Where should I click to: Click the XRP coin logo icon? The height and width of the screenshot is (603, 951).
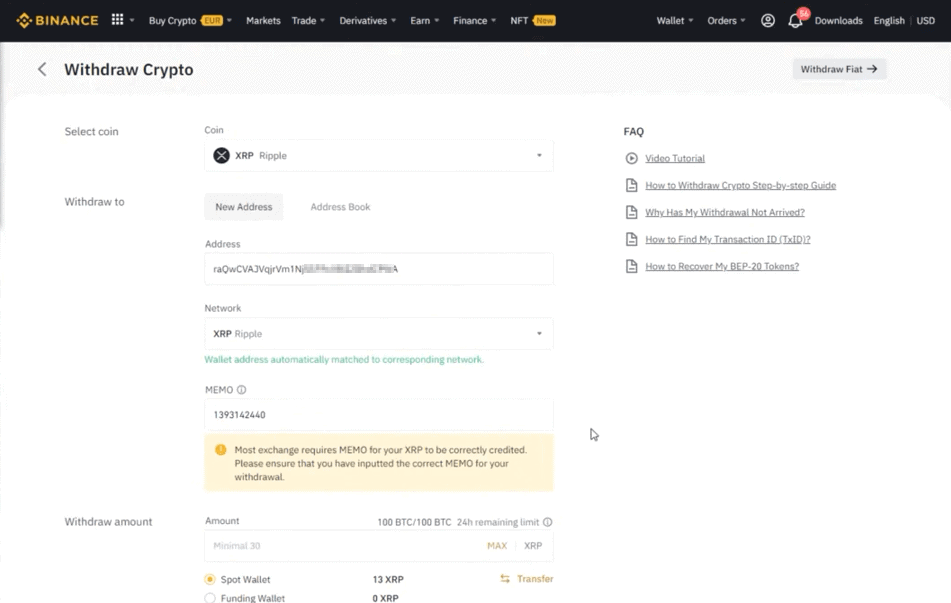pyautogui.click(x=221, y=155)
